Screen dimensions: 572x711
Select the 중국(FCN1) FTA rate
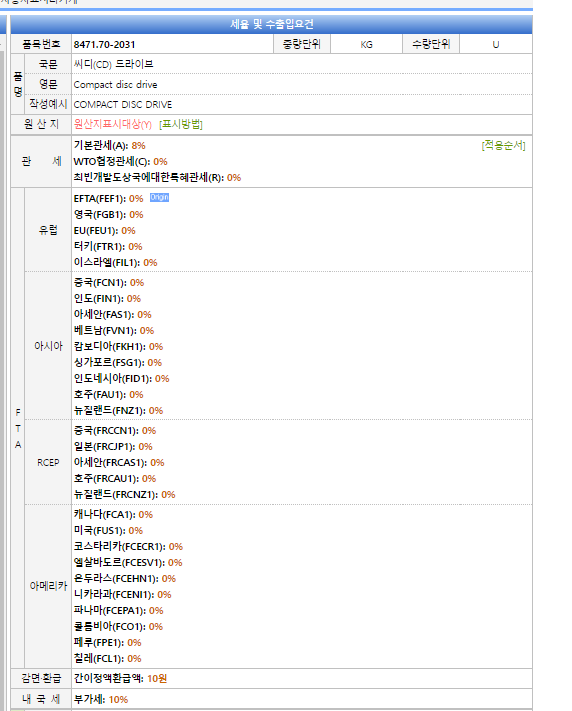(109, 282)
